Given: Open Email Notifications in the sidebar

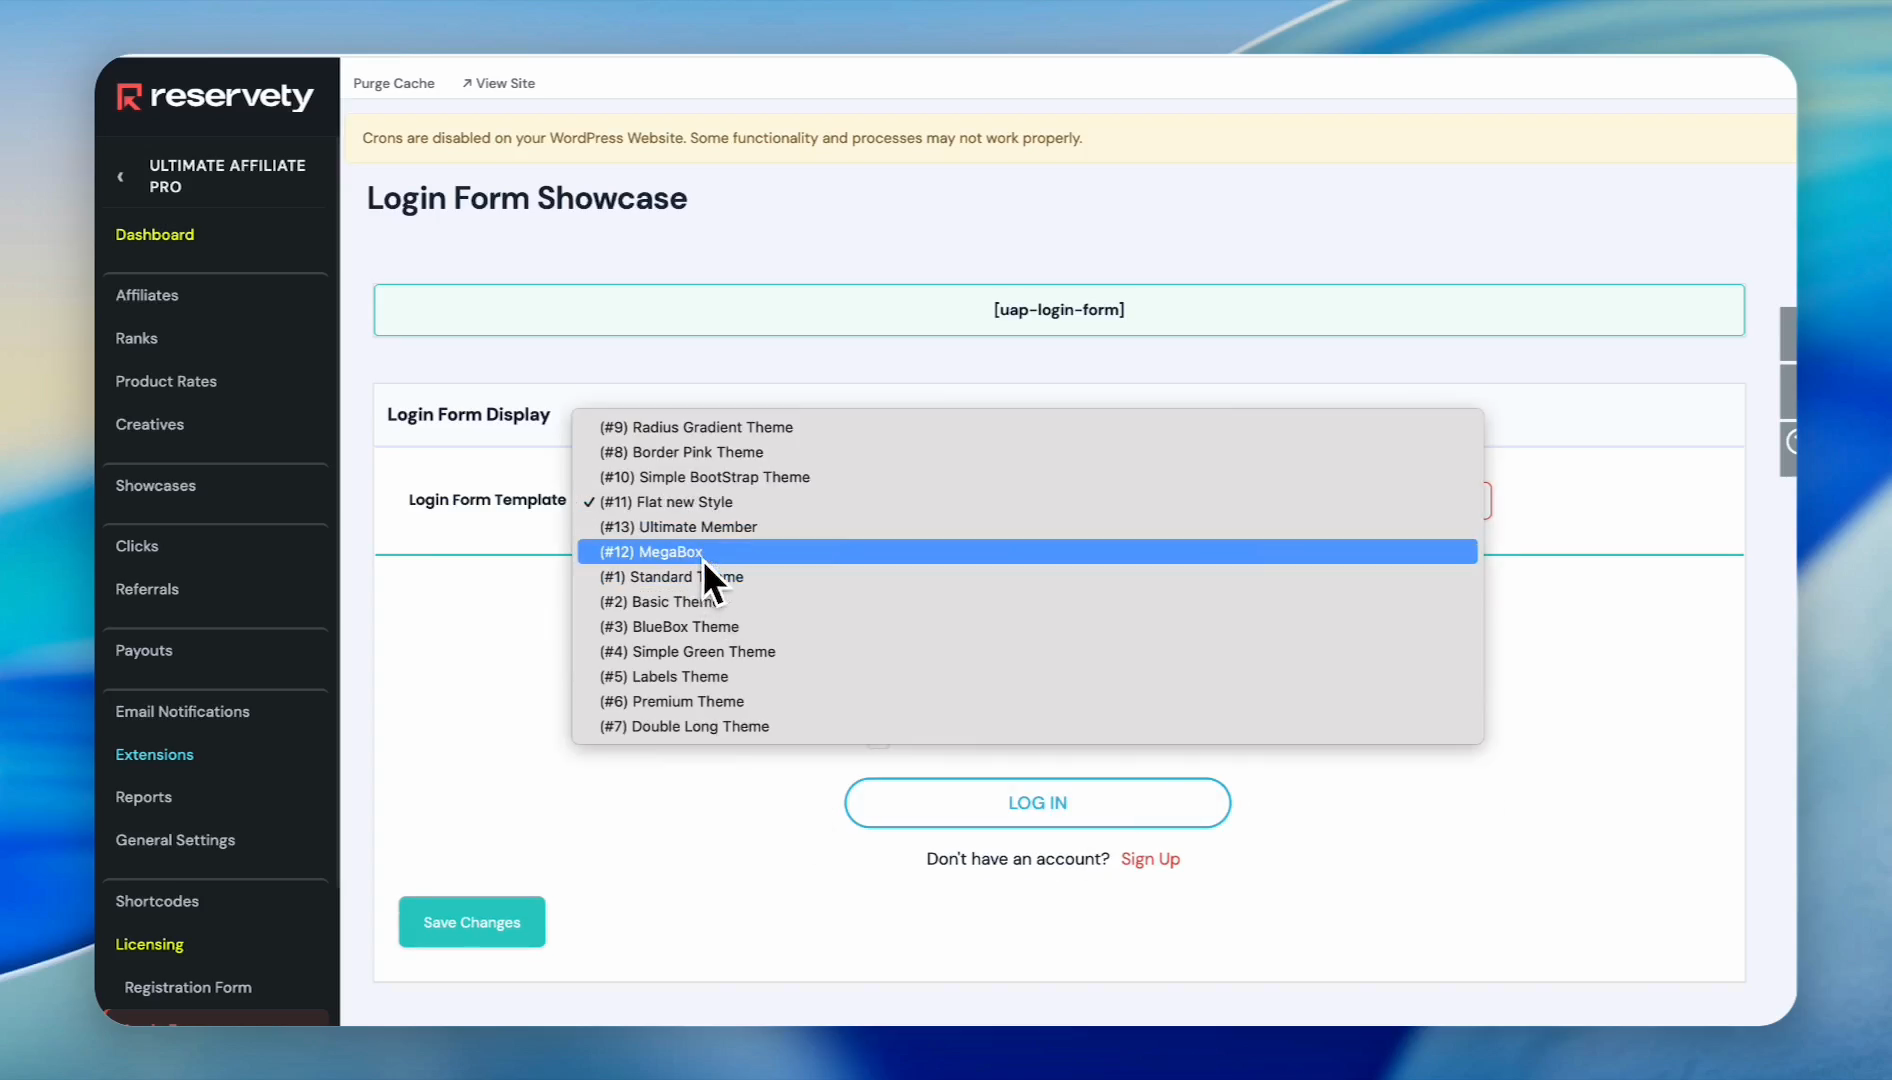Looking at the screenshot, I should click(182, 712).
